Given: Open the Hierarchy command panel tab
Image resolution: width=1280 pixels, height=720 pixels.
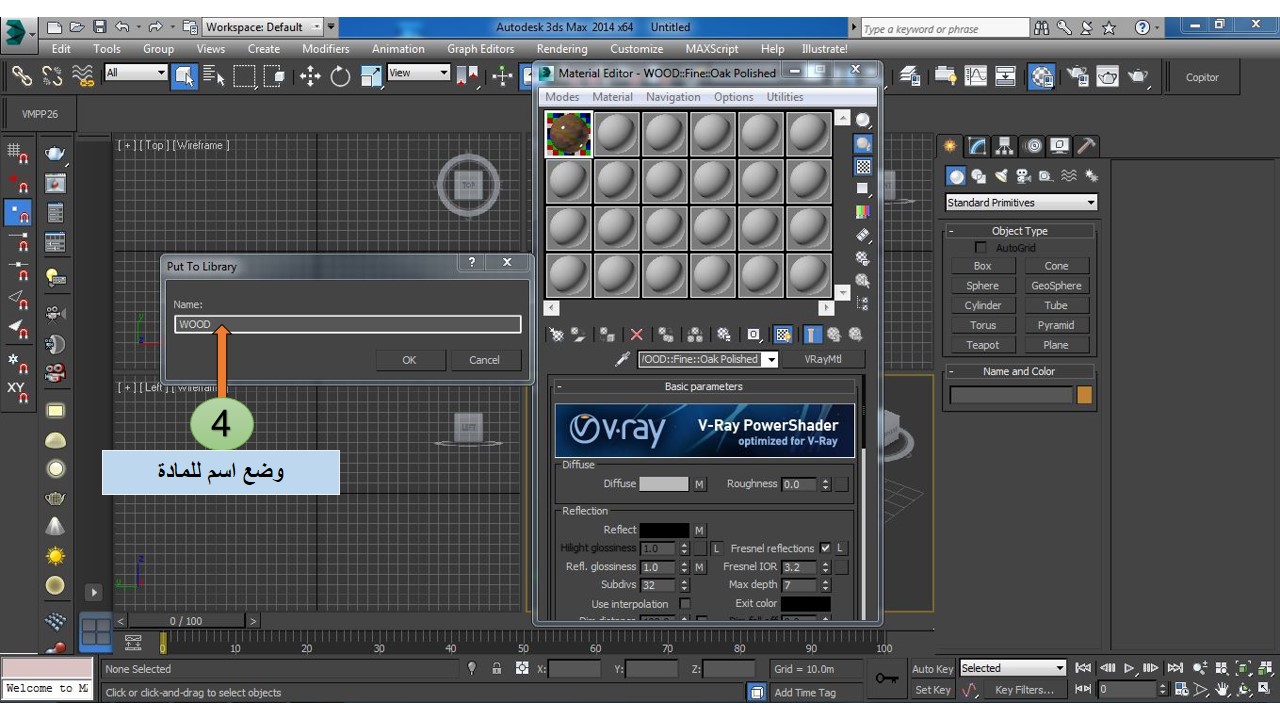Looking at the screenshot, I should tap(1004, 146).
